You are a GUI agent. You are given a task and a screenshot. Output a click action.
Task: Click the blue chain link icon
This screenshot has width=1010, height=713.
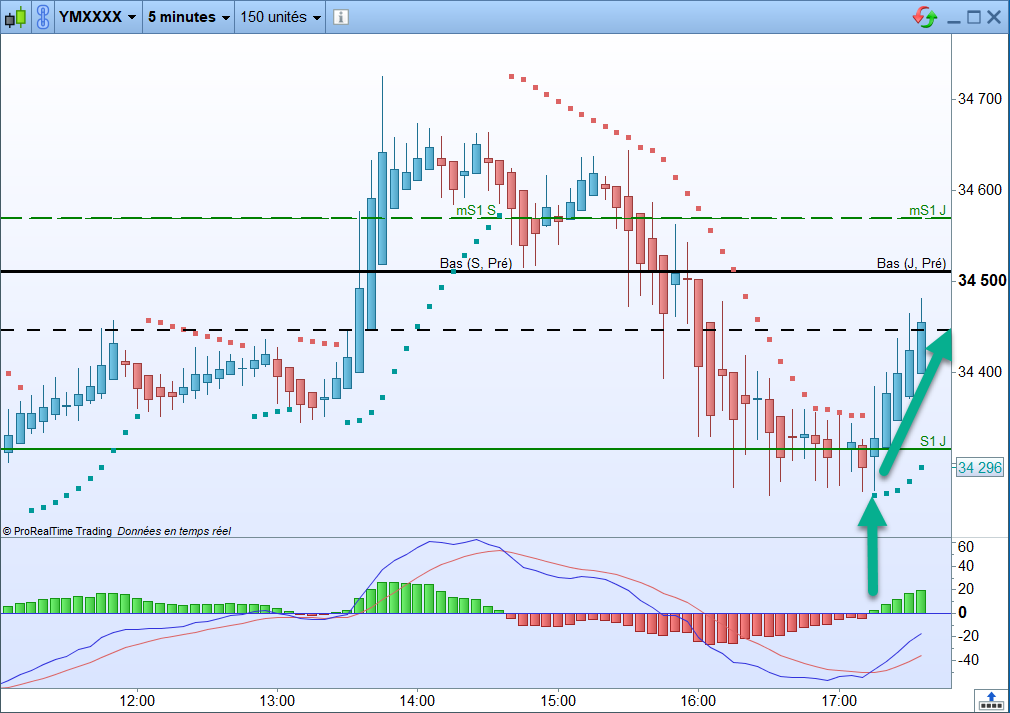click(43, 17)
